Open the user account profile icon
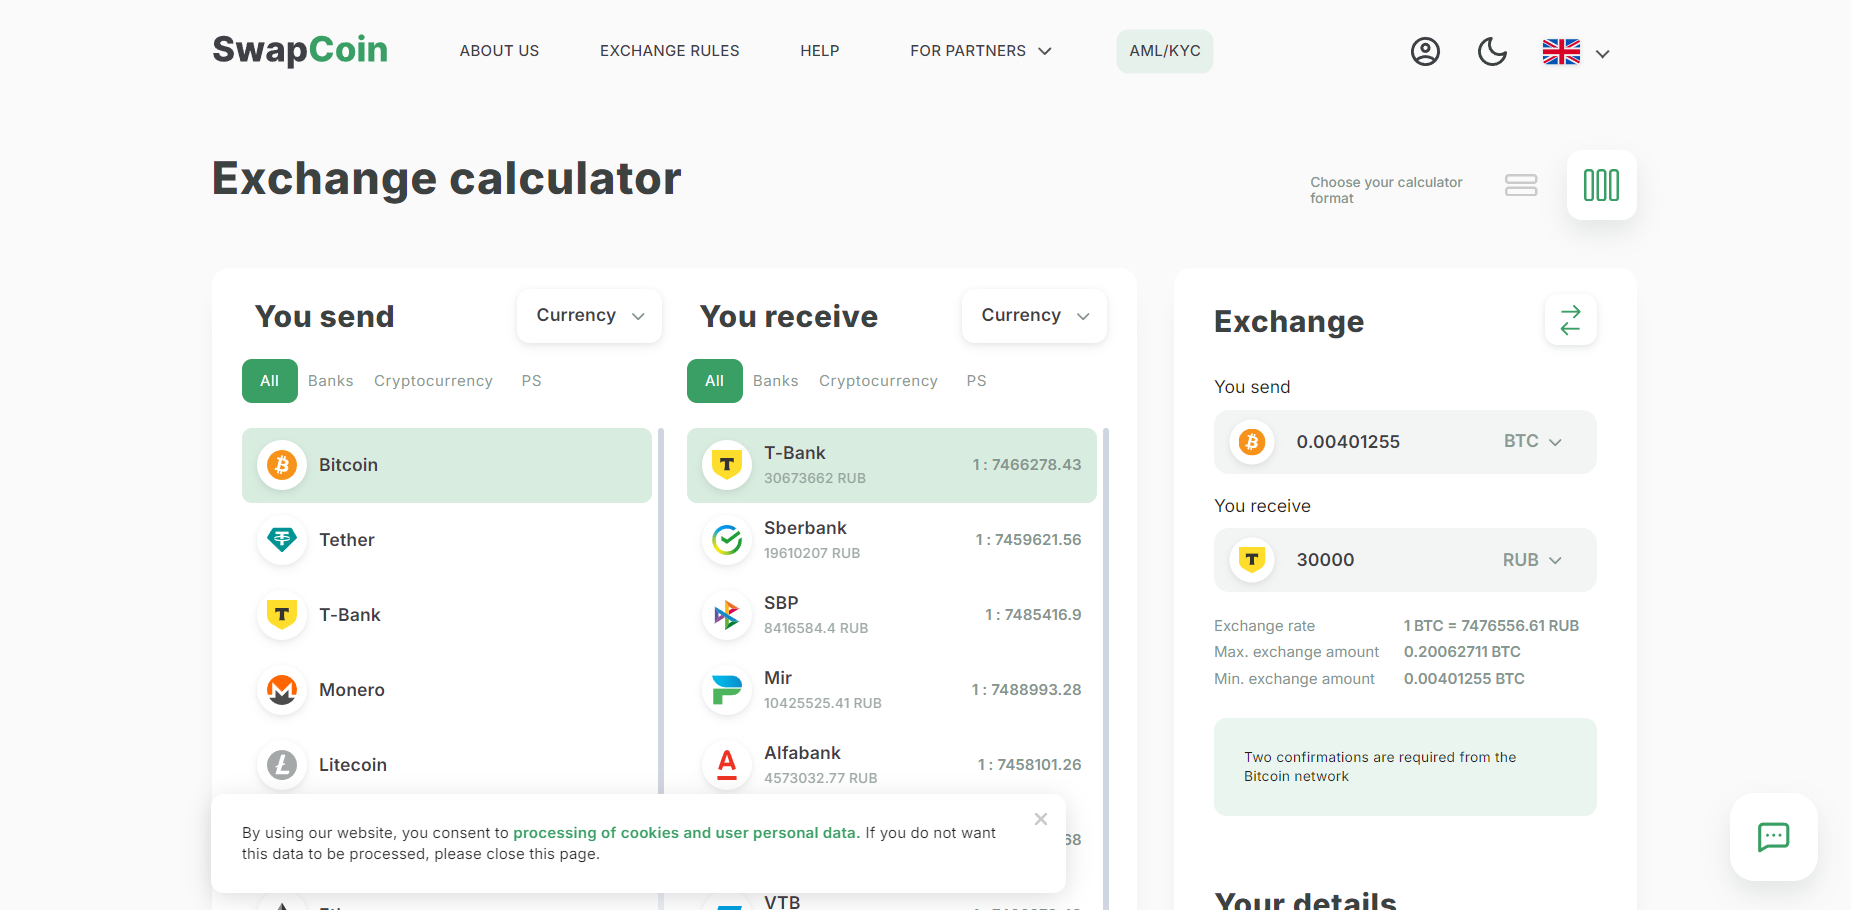The width and height of the screenshot is (1851, 910). tap(1425, 51)
